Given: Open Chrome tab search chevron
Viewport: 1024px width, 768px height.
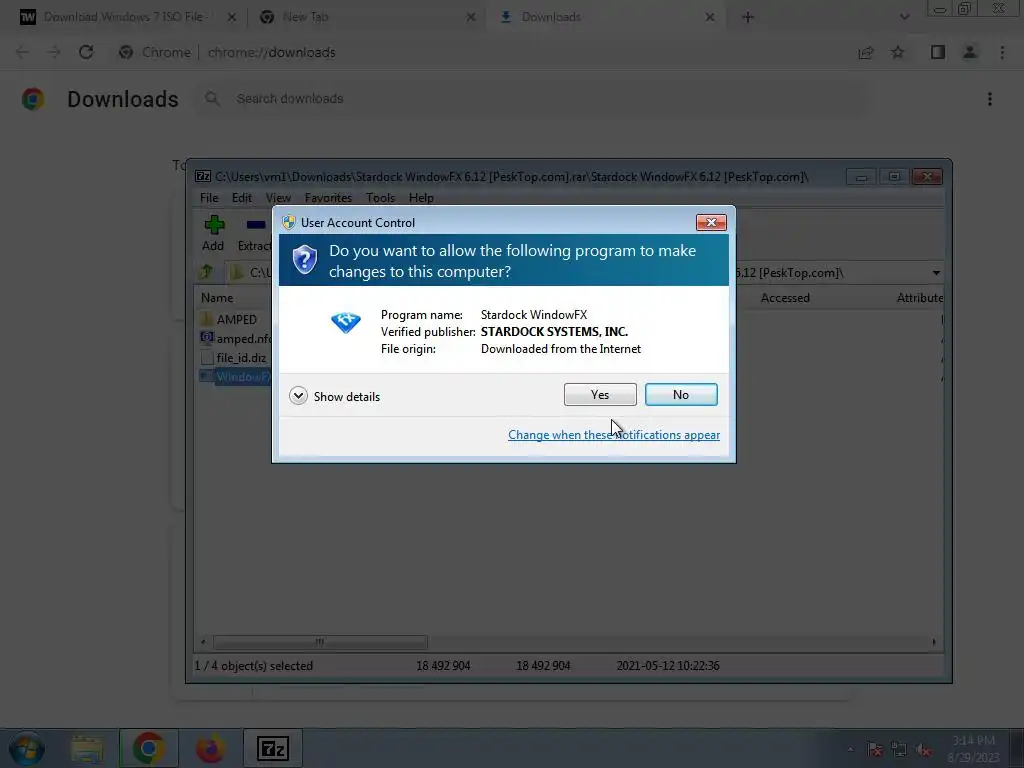Looking at the screenshot, I should (x=904, y=18).
